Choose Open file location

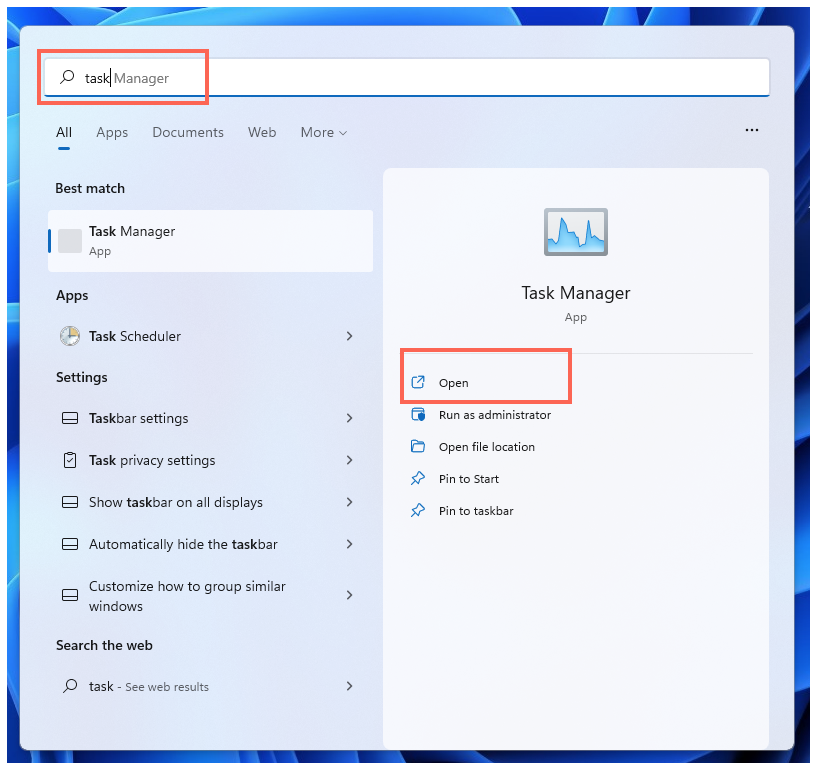[487, 447]
